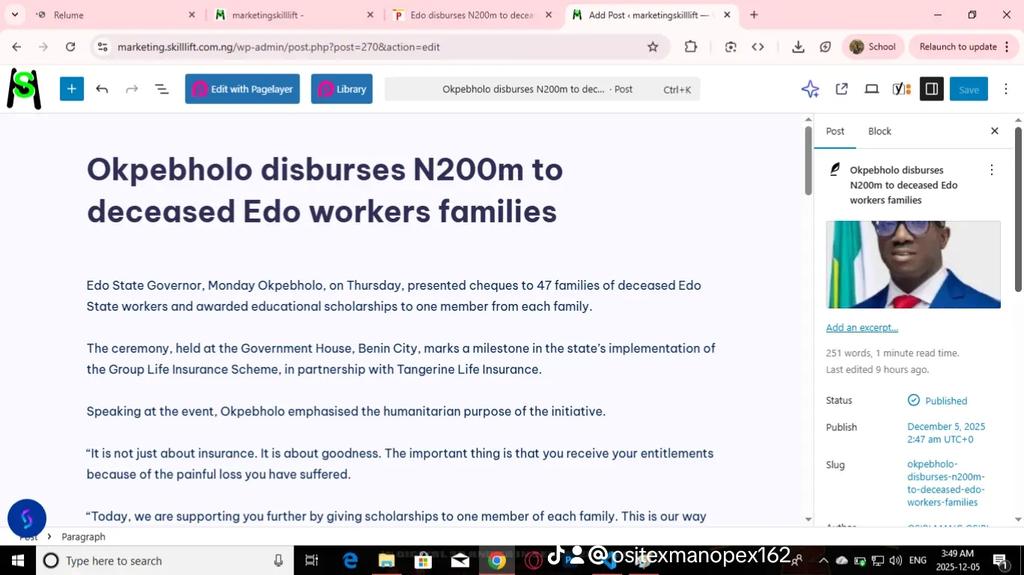Screen dimensions: 1024x575
Task: Open the notification center icon
Action: click(1001, 561)
